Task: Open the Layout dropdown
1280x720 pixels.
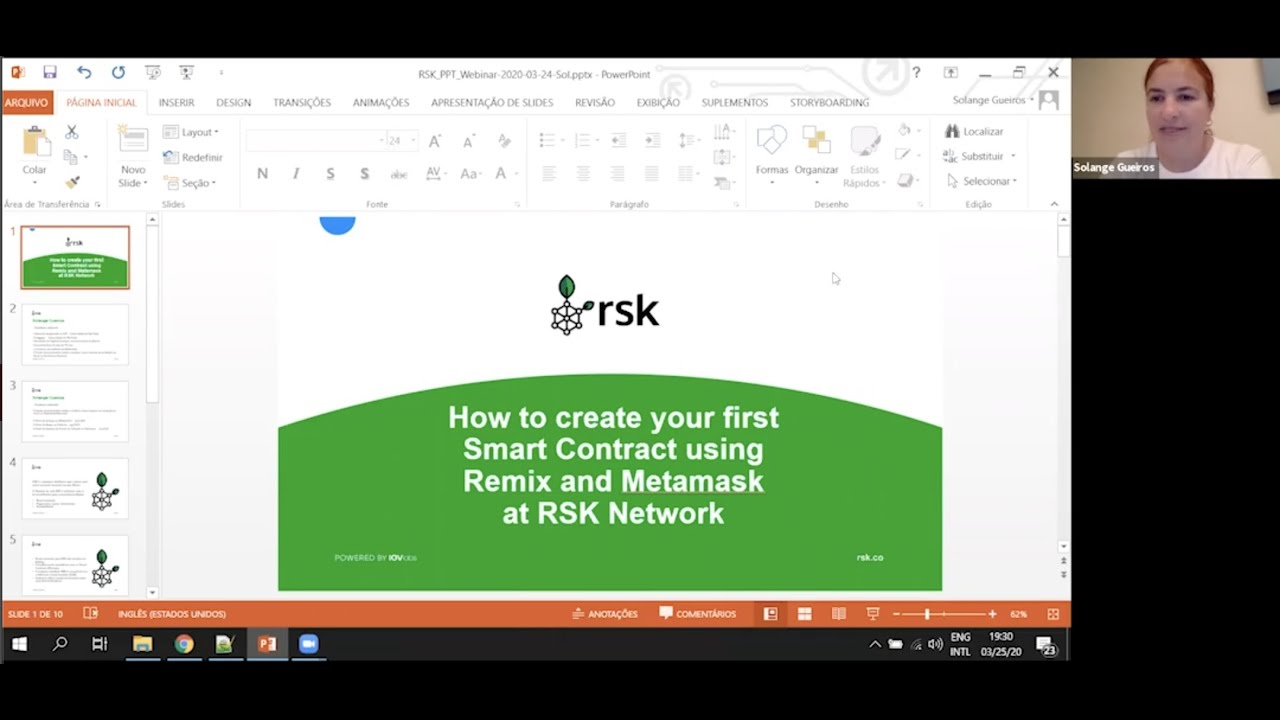Action: (191, 132)
